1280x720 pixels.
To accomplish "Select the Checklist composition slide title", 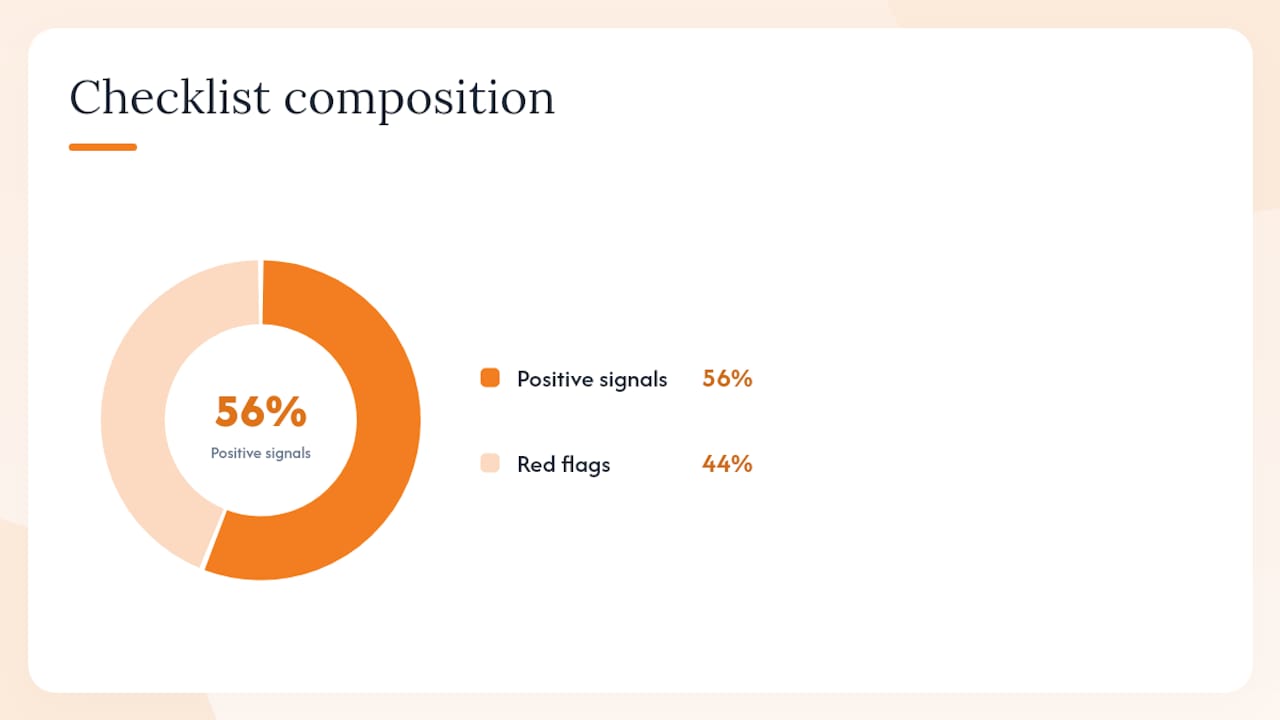I will (x=312, y=99).
